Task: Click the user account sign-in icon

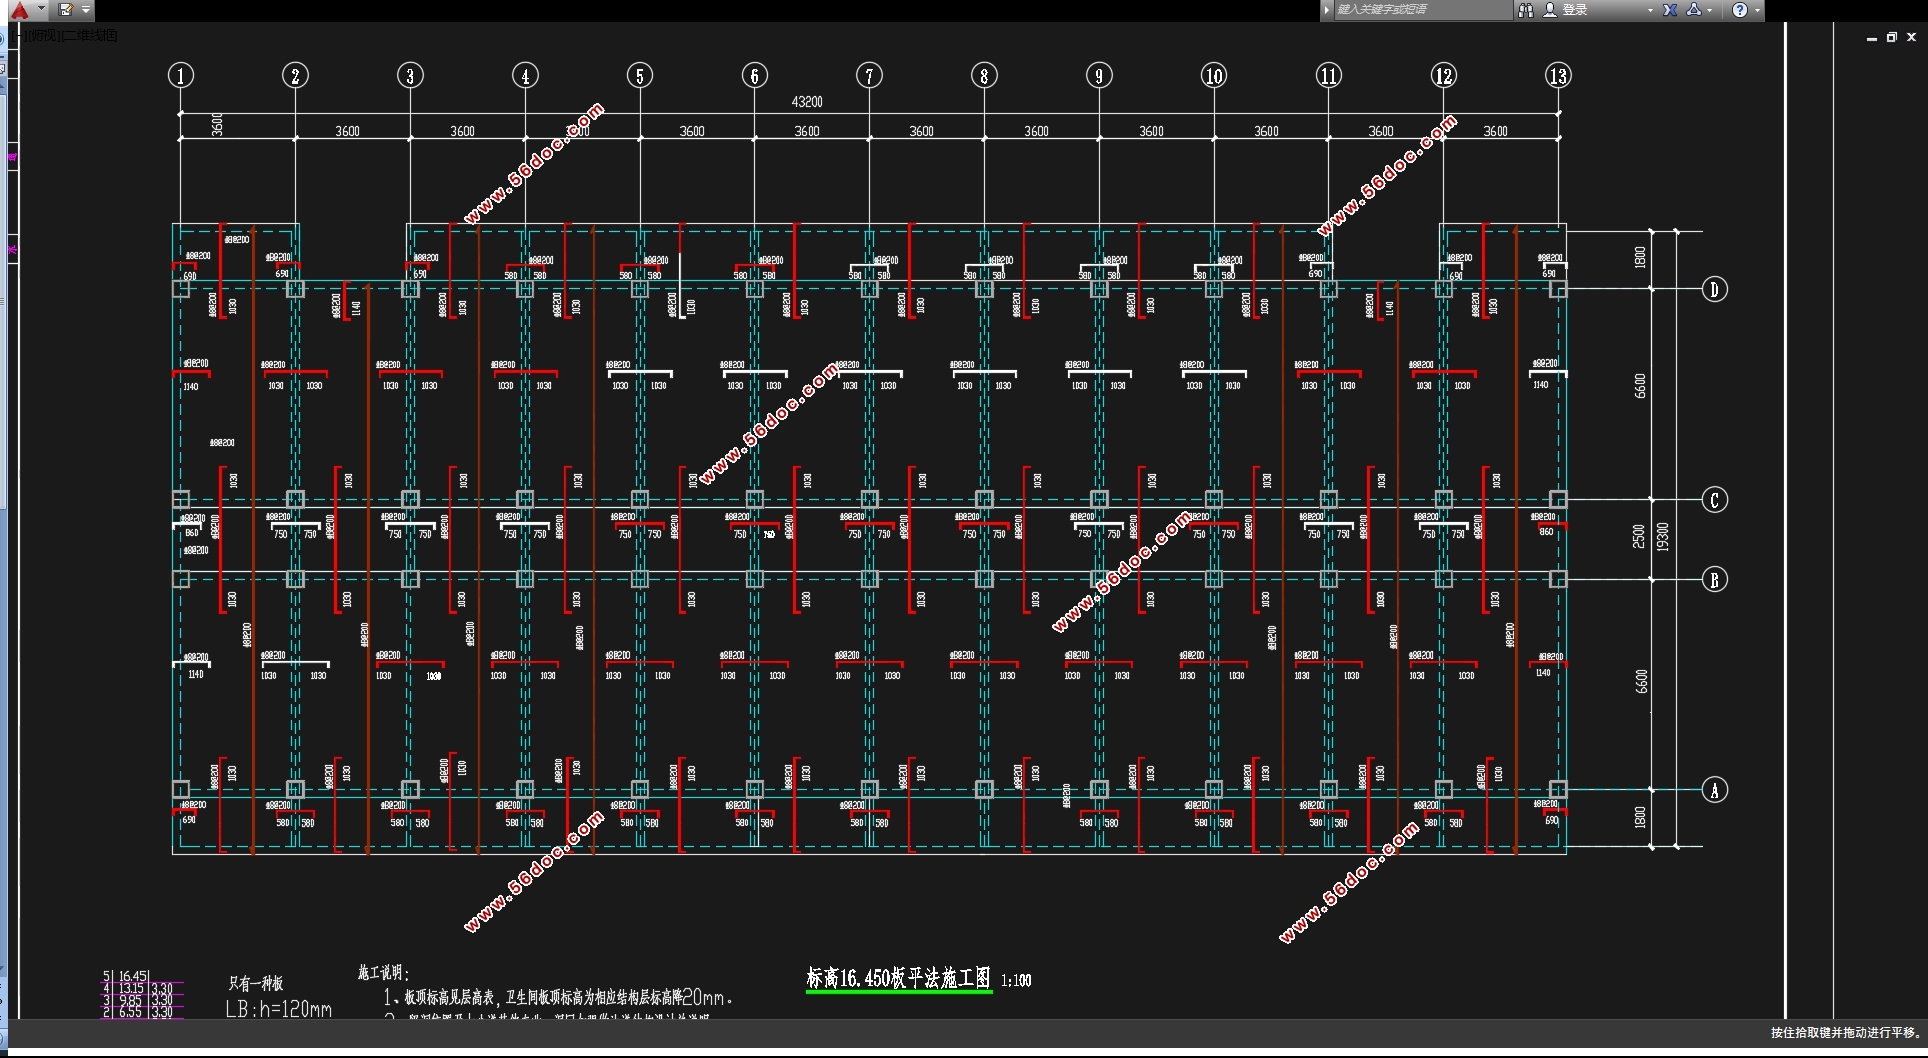Action: [x=1550, y=10]
